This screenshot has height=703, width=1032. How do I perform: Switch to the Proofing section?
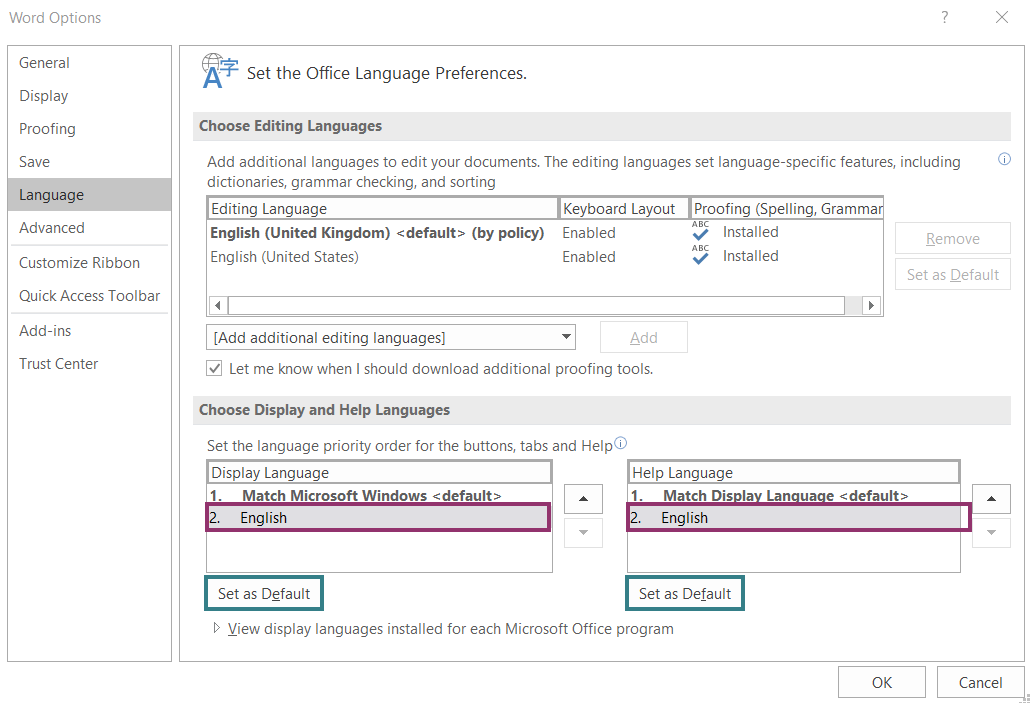tap(47, 128)
